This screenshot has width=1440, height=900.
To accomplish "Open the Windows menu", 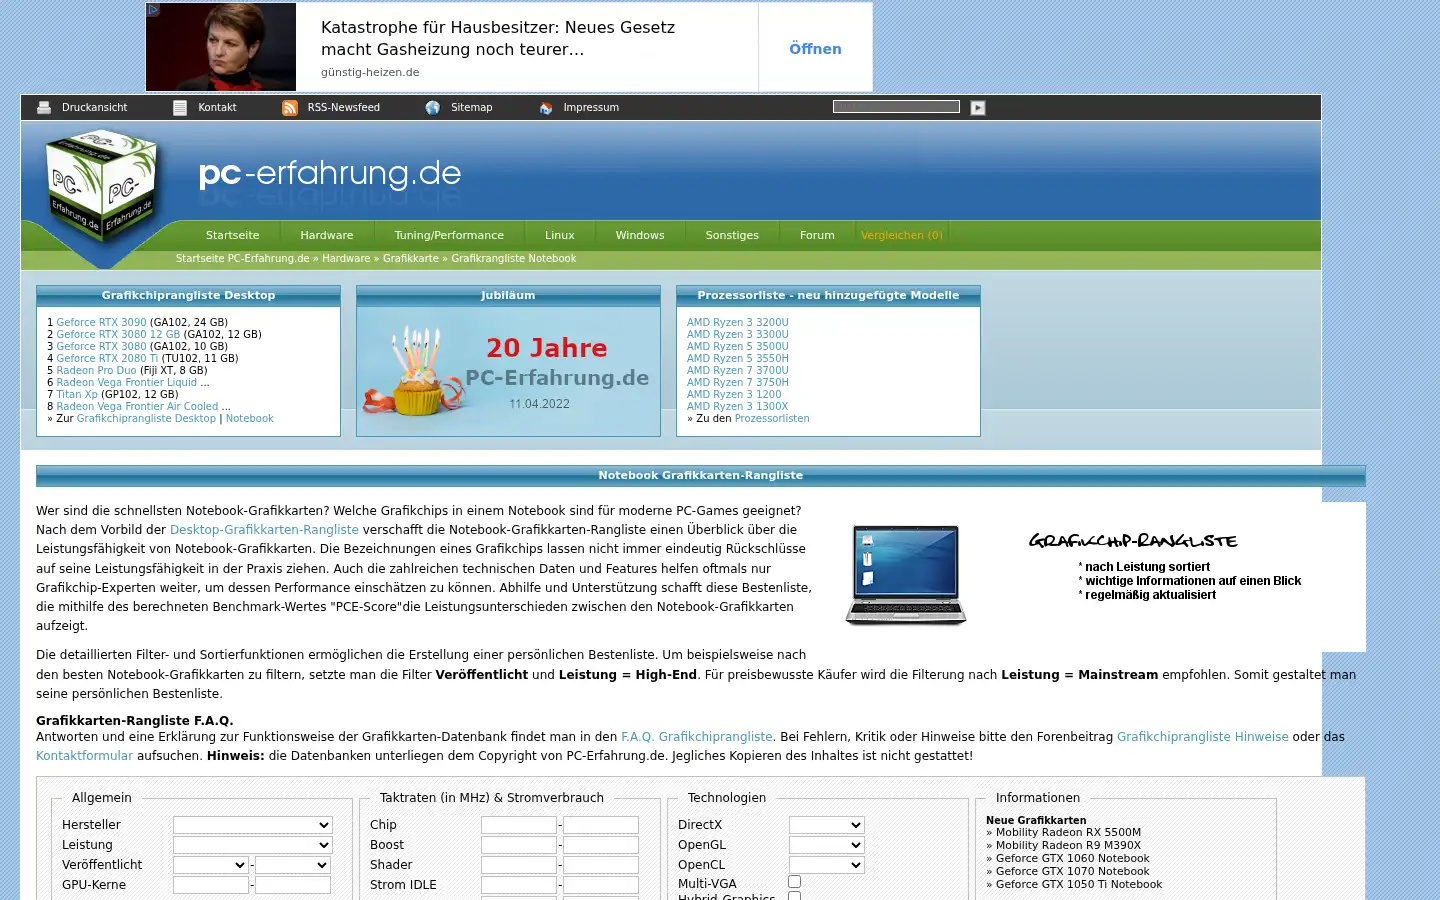I will (640, 236).
